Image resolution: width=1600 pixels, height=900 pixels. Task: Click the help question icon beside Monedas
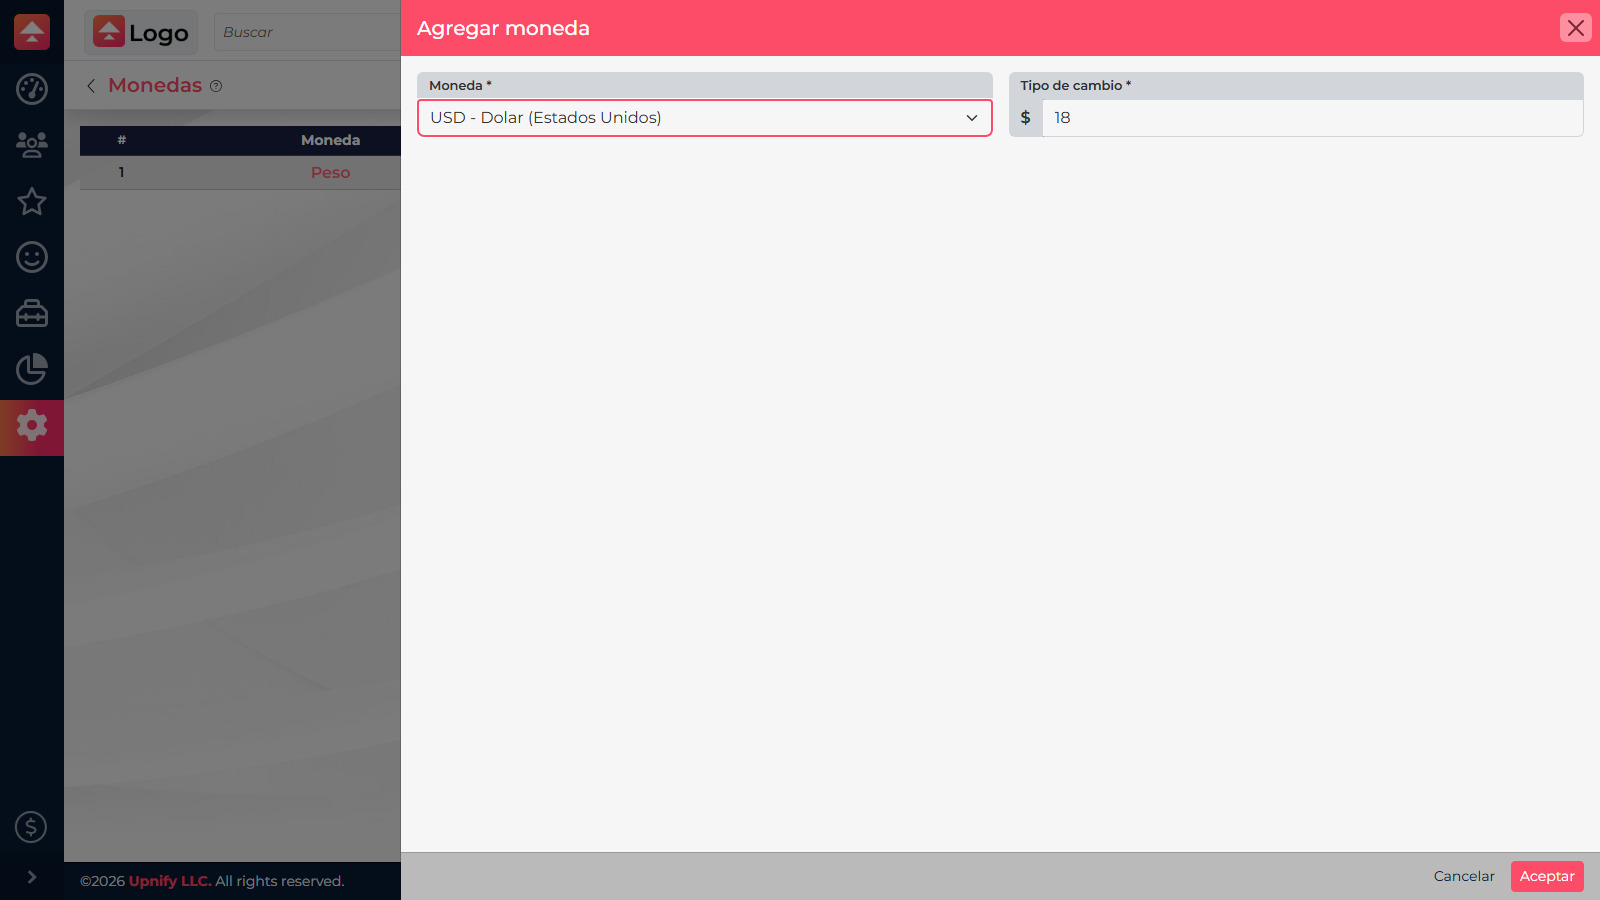click(216, 86)
